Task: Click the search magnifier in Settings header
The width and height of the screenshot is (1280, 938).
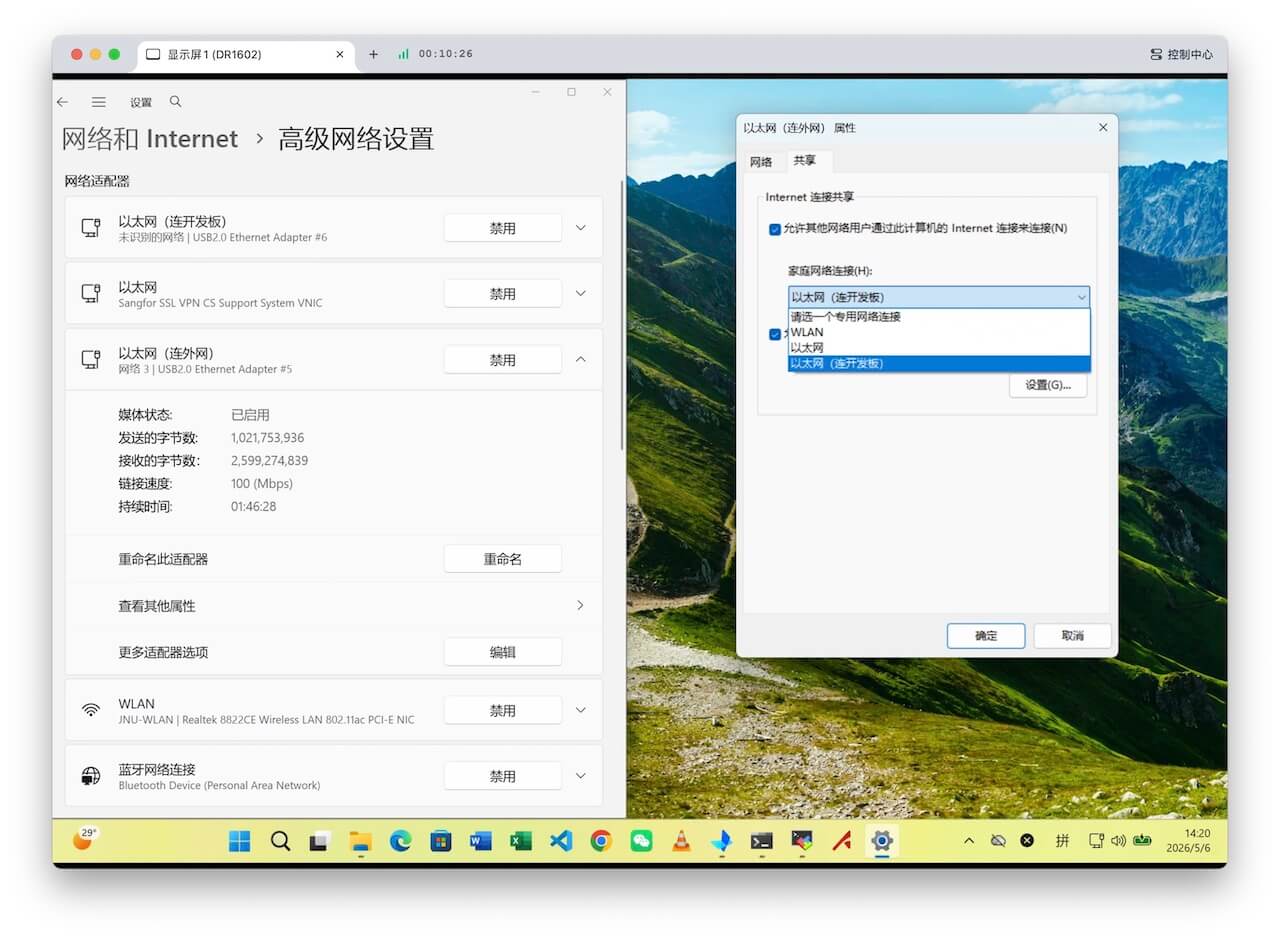Action: pos(176,102)
